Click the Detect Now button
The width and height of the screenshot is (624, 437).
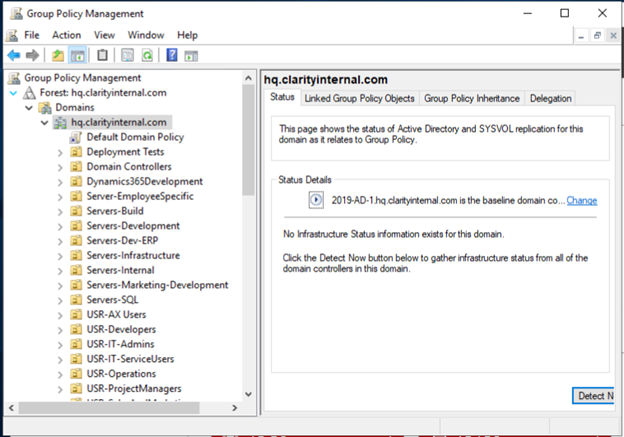(x=593, y=396)
